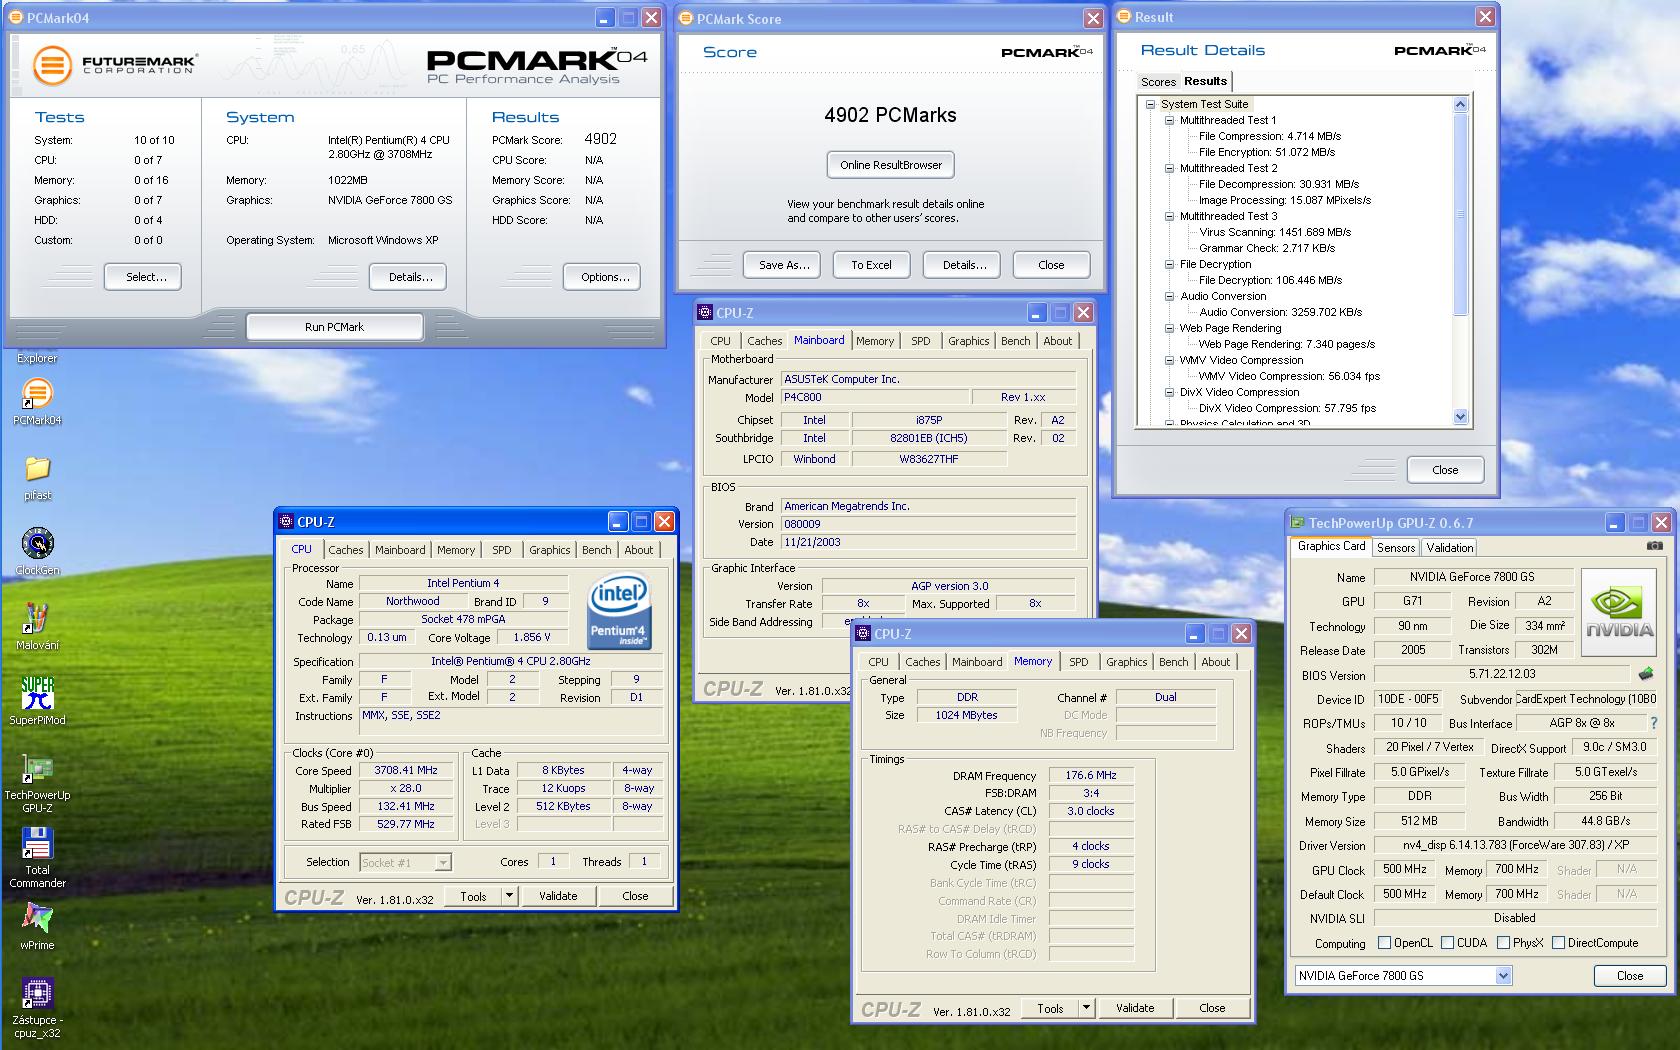Click the GPU-Z title bar icon
Viewport: 1680px width, 1050px height.
coord(1298,522)
